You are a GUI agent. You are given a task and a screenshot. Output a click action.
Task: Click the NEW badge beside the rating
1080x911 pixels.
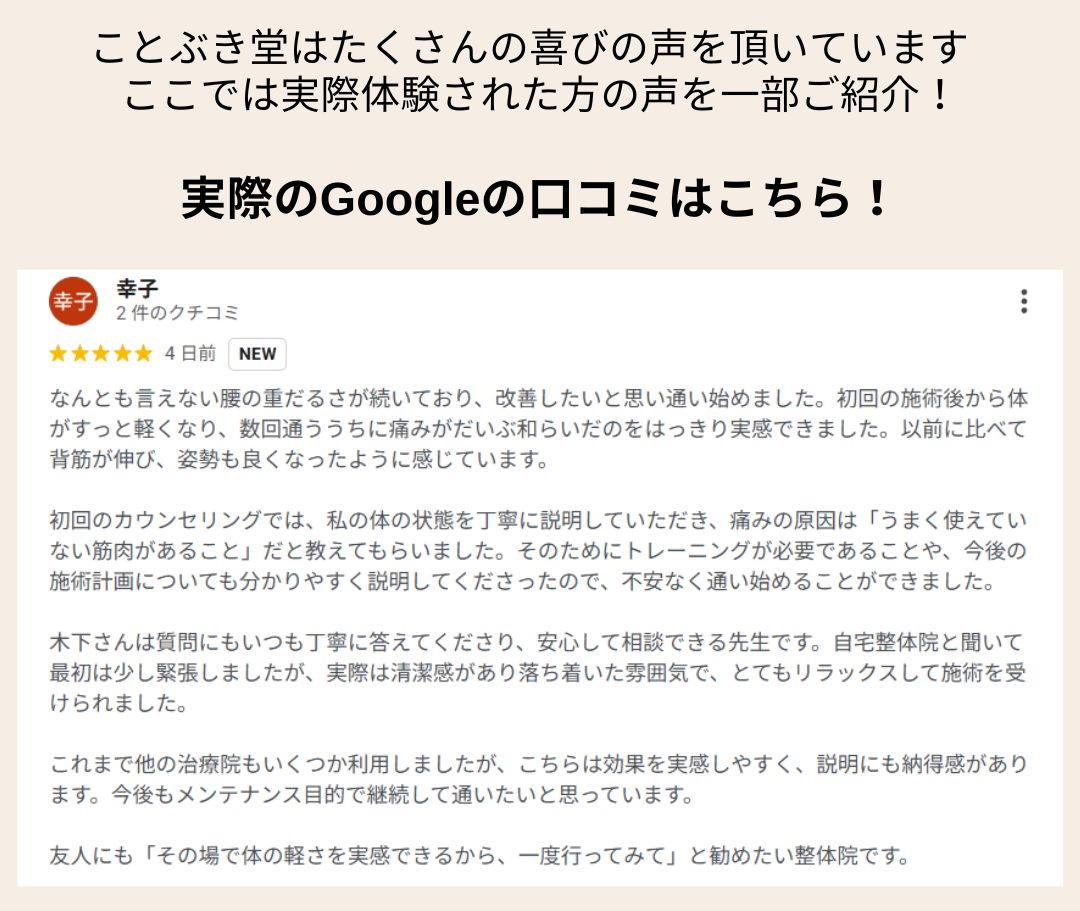tap(257, 354)
